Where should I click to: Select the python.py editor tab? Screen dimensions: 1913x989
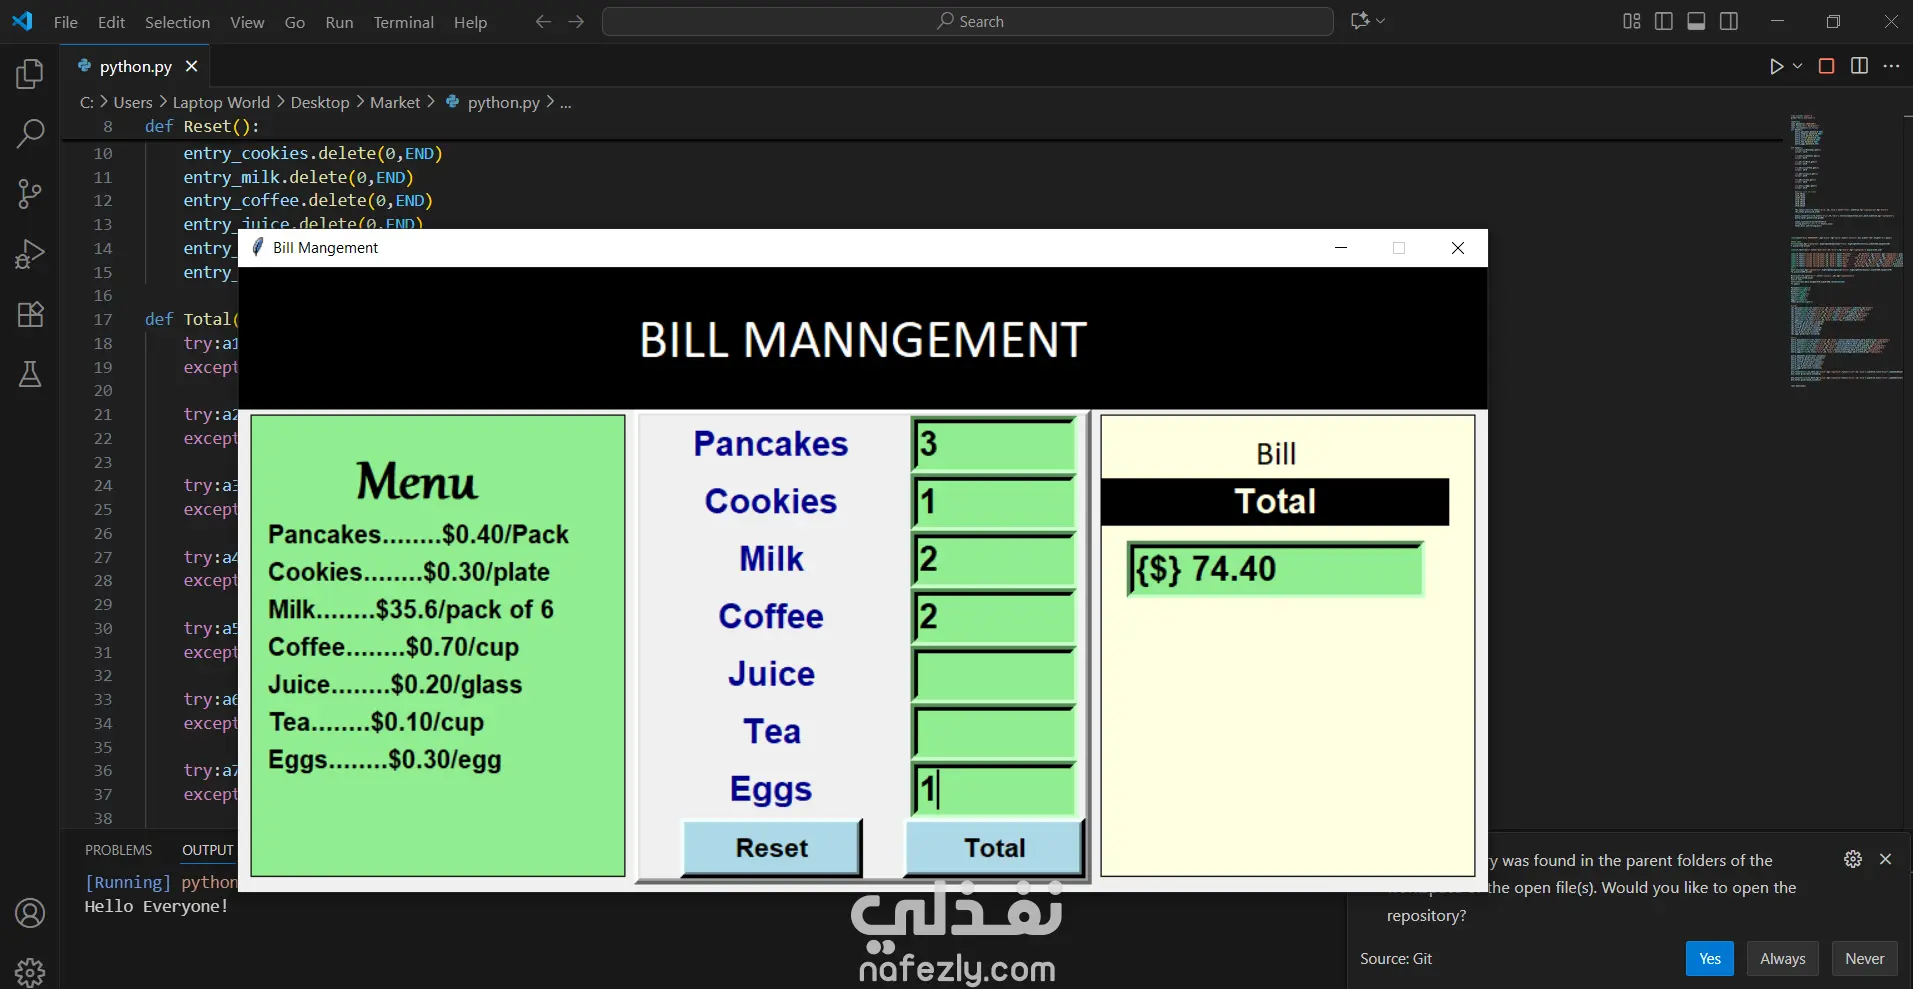pos(136,66)
